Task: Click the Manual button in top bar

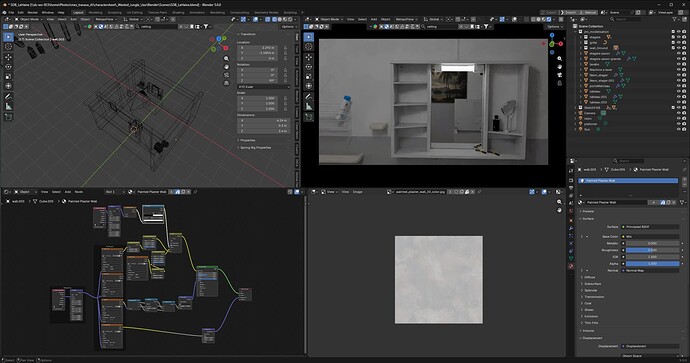Action: coord(588,12)
